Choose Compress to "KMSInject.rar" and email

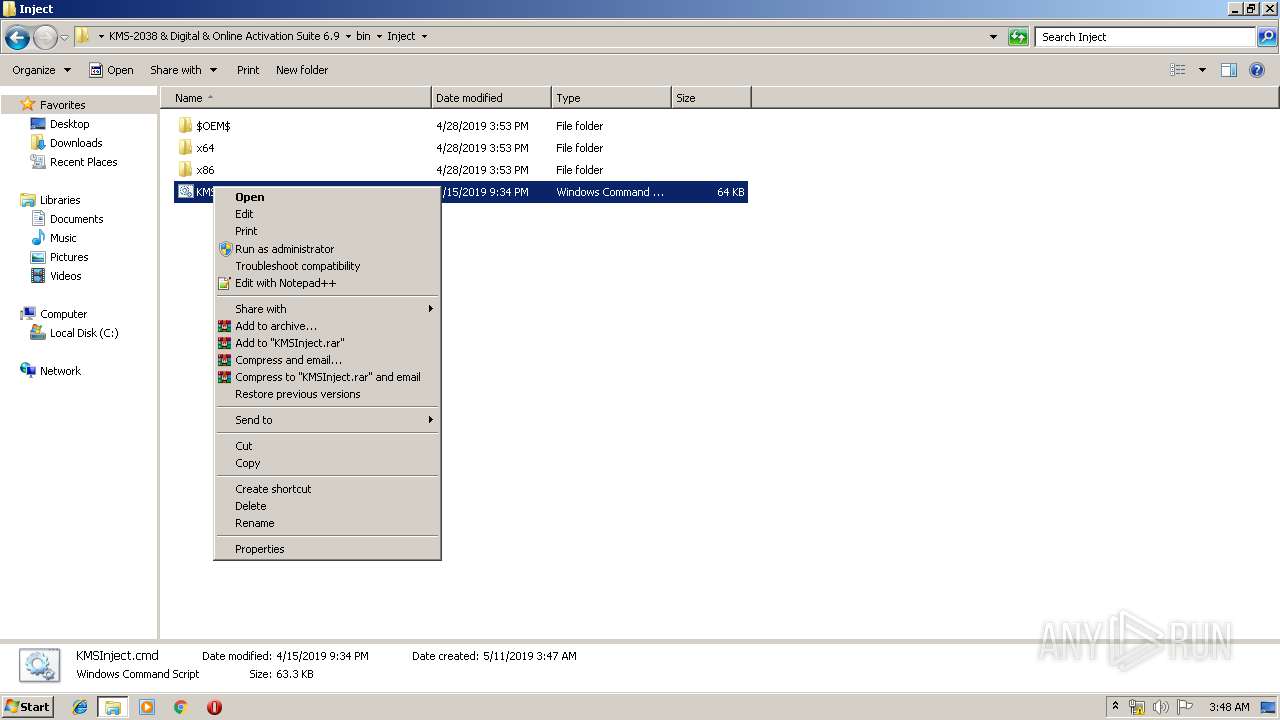pos(328,377)
